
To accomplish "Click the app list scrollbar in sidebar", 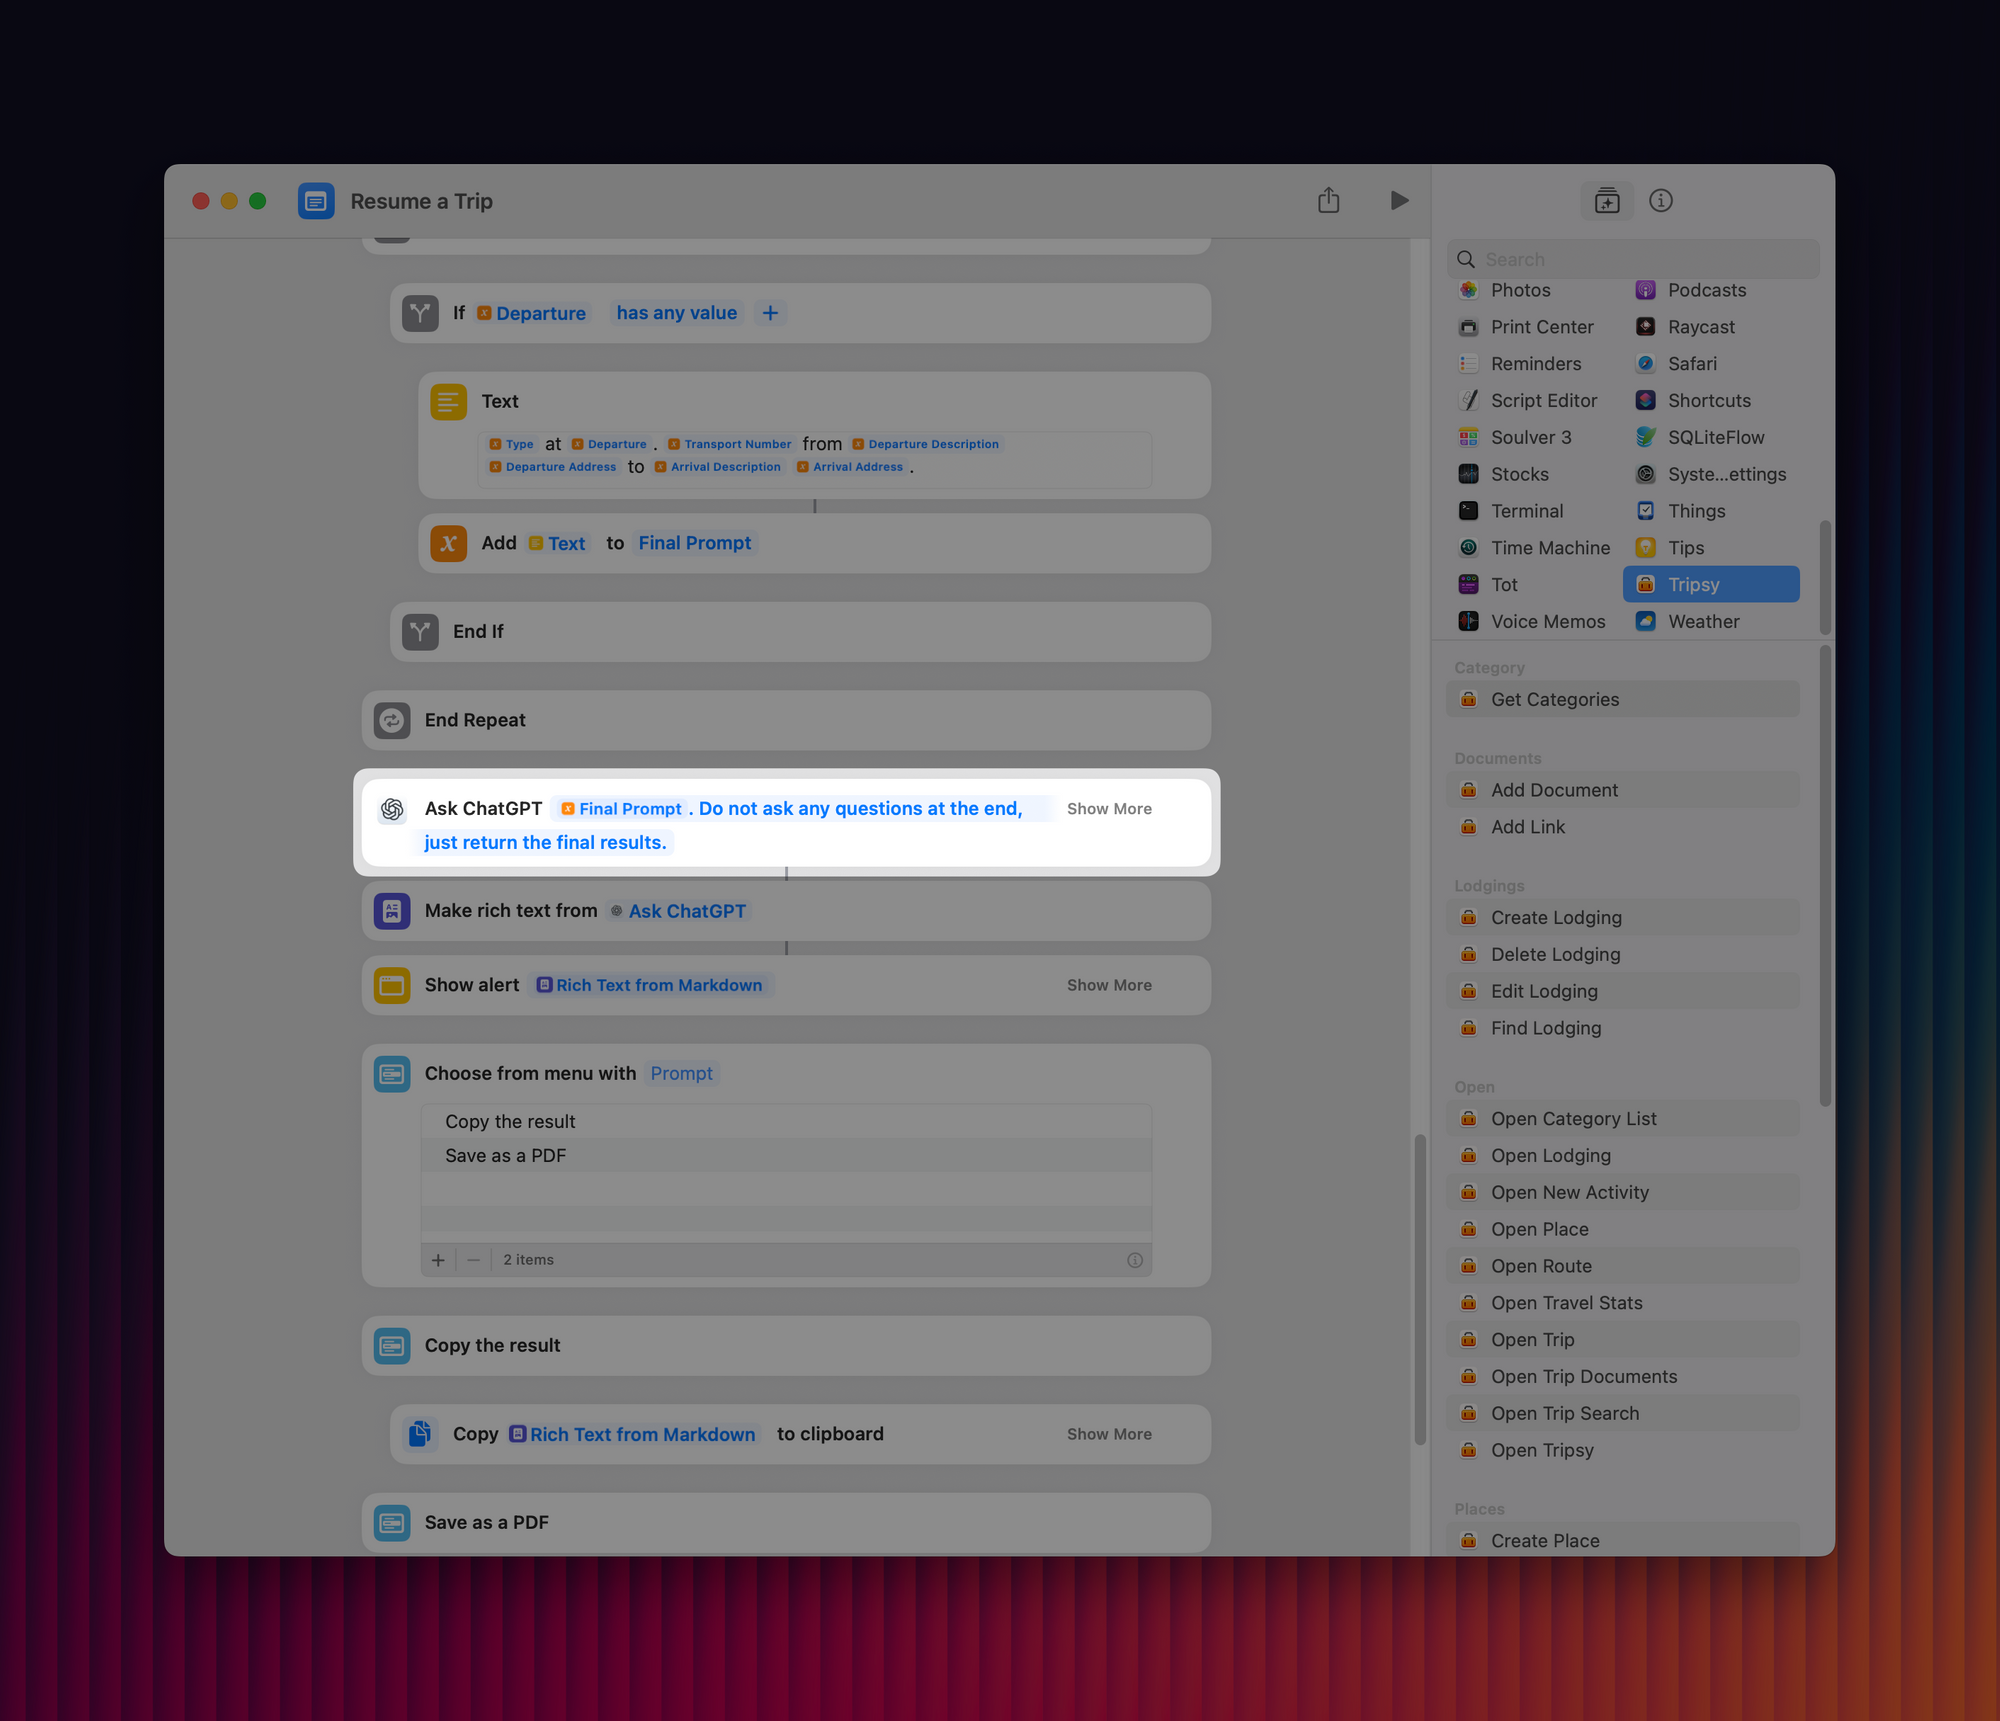I will [1825, 577].
